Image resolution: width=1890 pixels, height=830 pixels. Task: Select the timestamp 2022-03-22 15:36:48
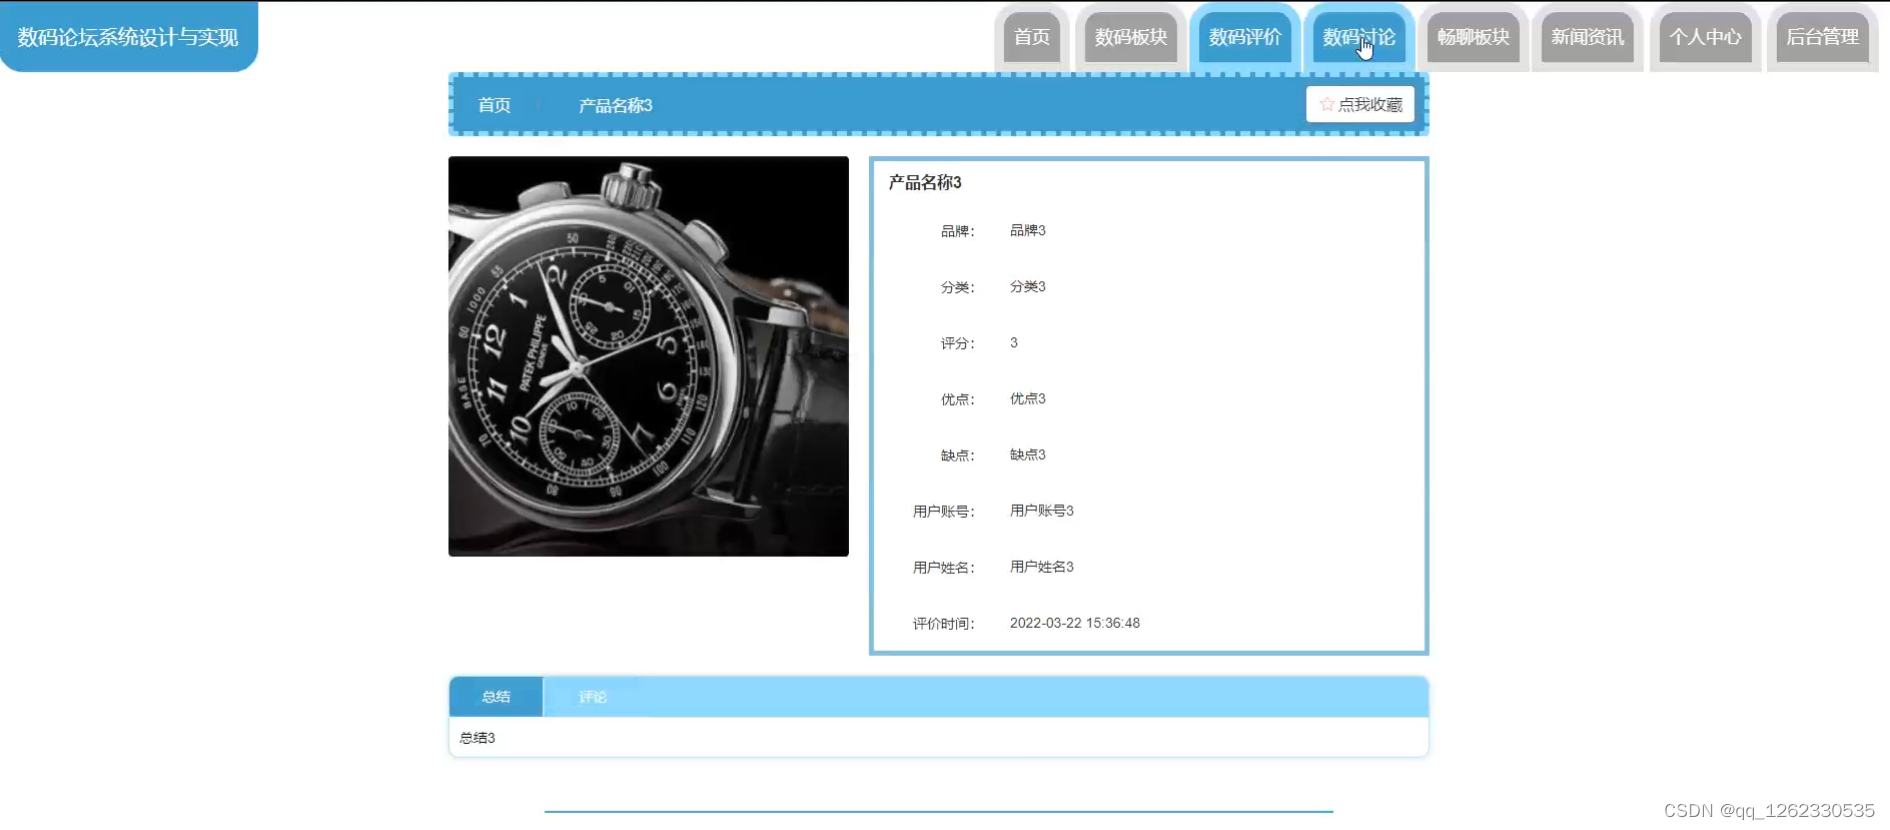1075,622
